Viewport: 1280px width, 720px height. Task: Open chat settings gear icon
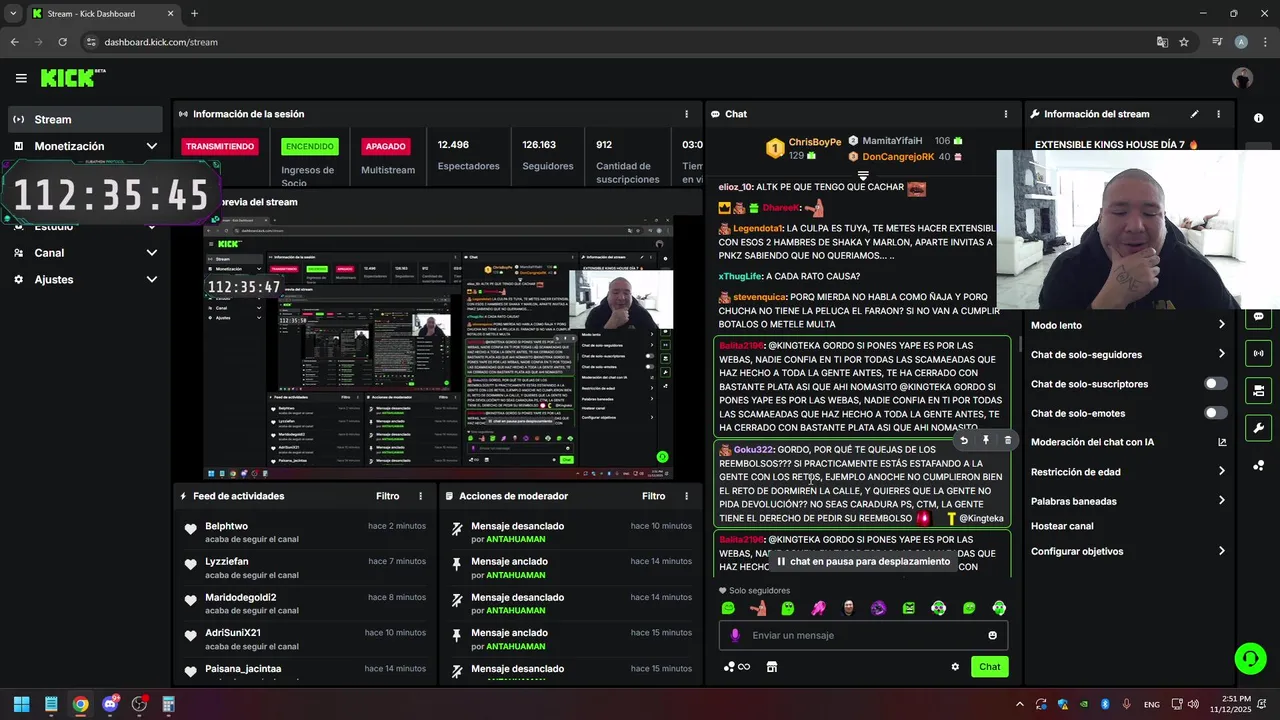tap(955, 667)
